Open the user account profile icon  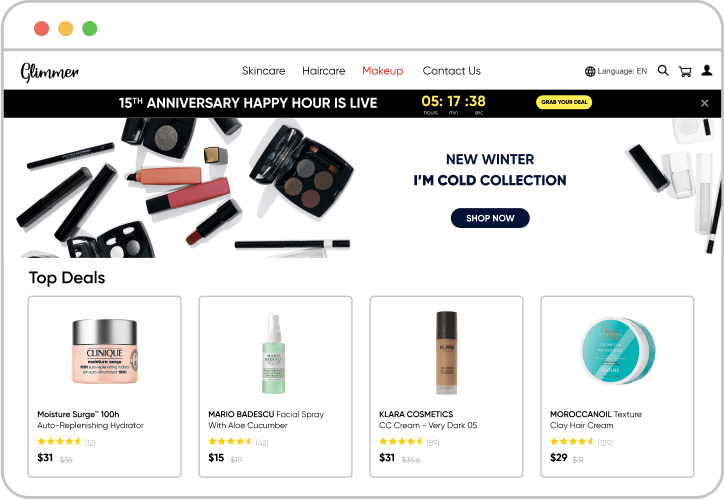pyautogui.click(x=707, y=70)
